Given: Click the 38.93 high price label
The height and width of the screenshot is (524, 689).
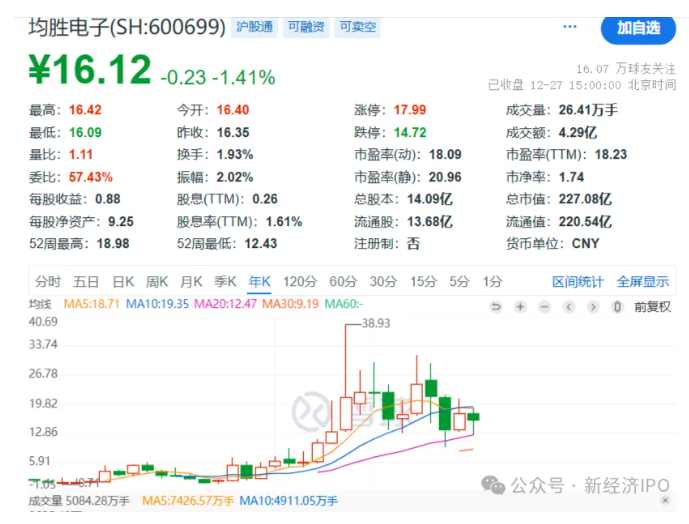Looking at the screenshot, I should point(376,324).
